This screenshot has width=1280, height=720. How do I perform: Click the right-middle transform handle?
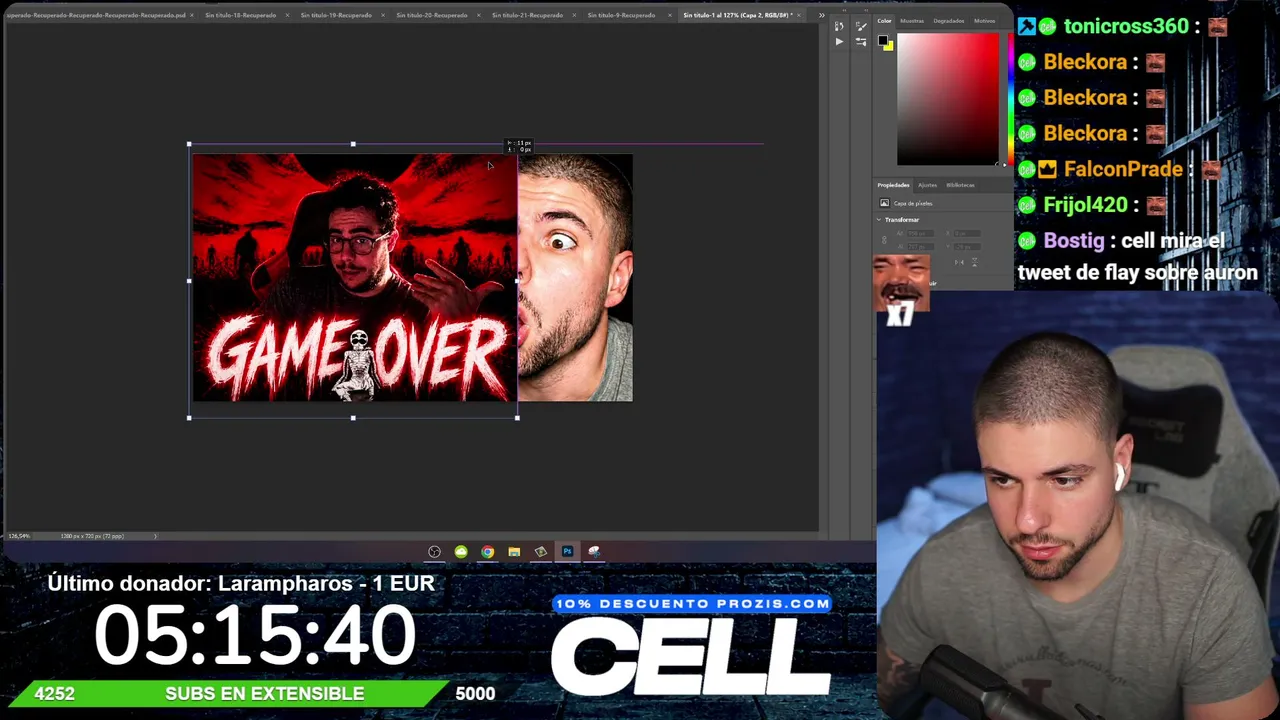517,281
